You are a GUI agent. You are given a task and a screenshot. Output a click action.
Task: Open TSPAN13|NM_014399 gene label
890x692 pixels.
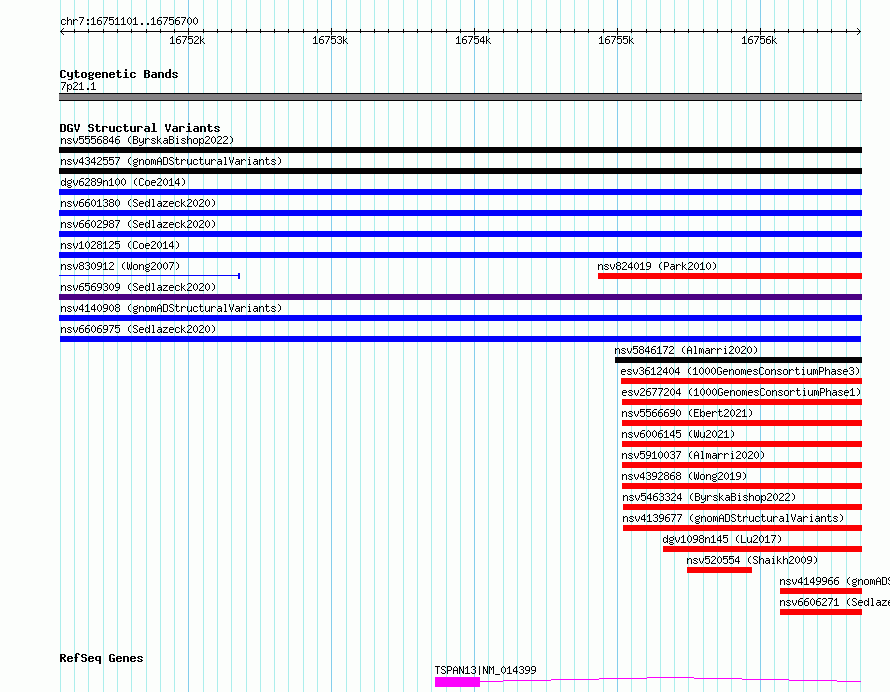coord(485,670)
